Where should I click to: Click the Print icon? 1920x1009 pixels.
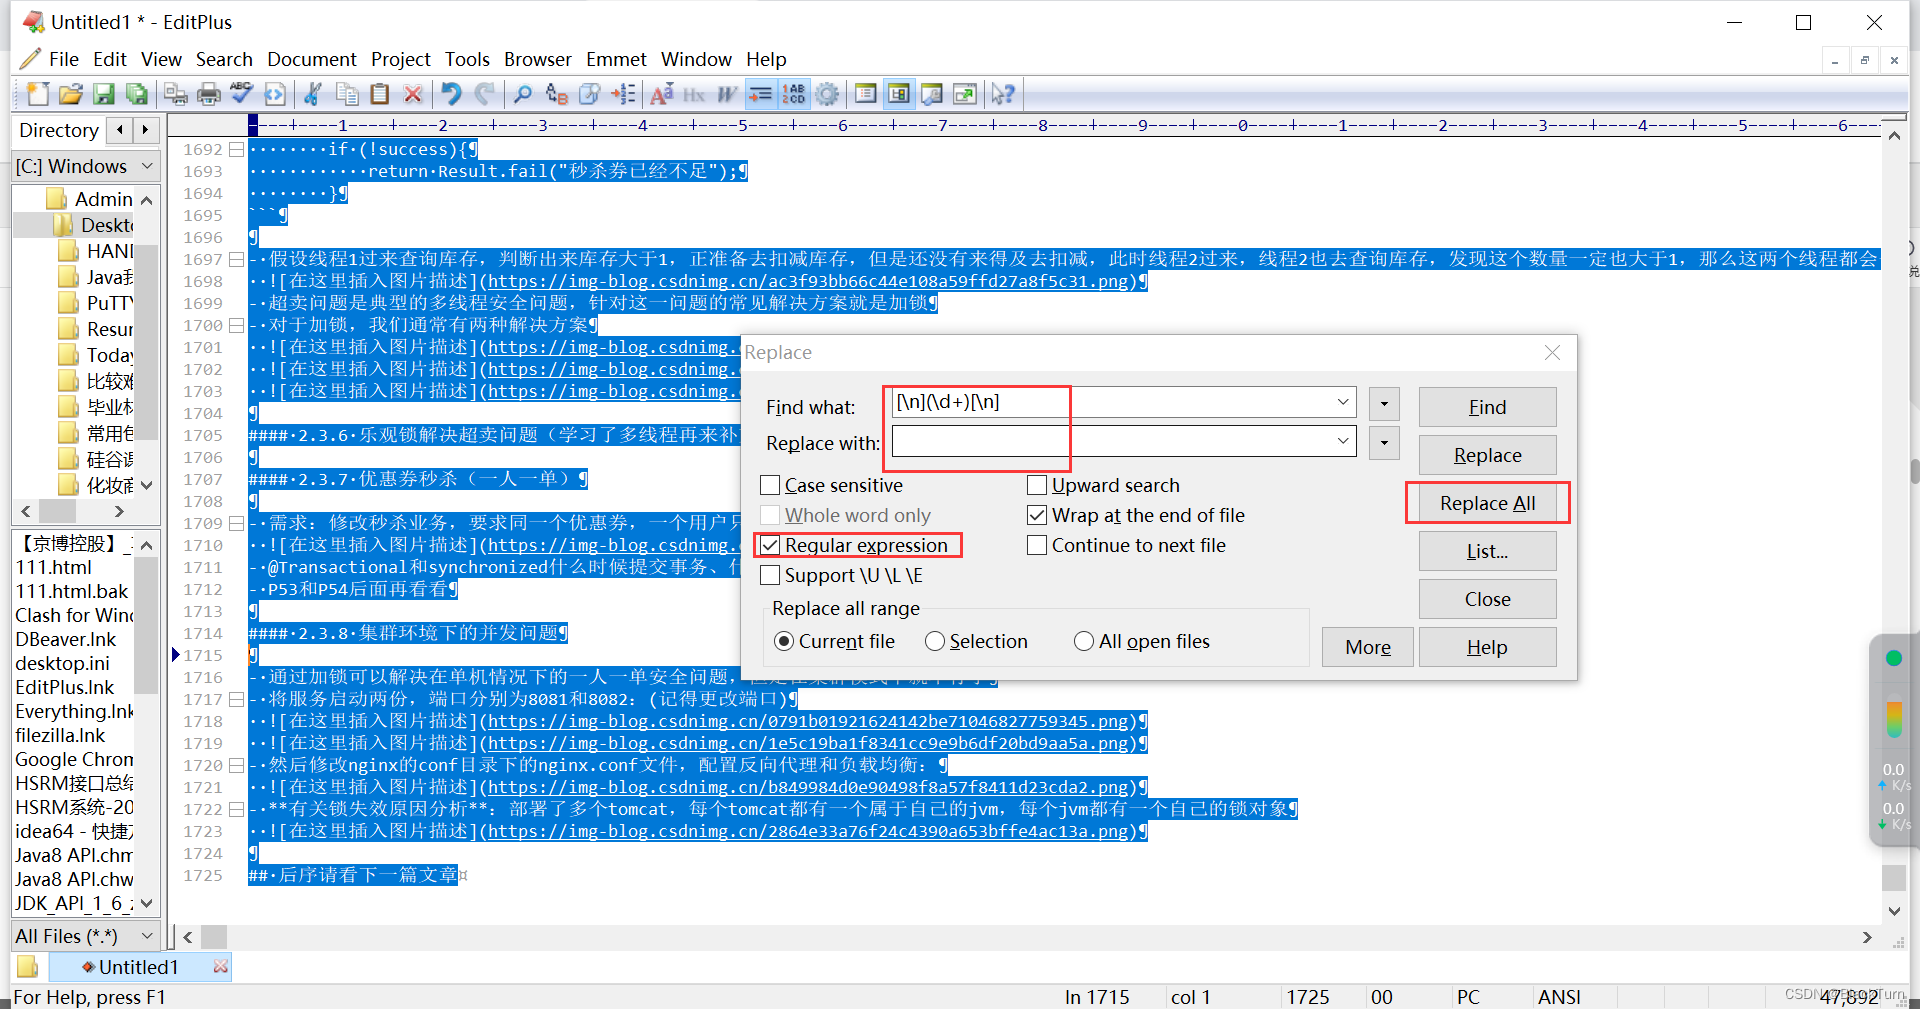click(208, 94)
